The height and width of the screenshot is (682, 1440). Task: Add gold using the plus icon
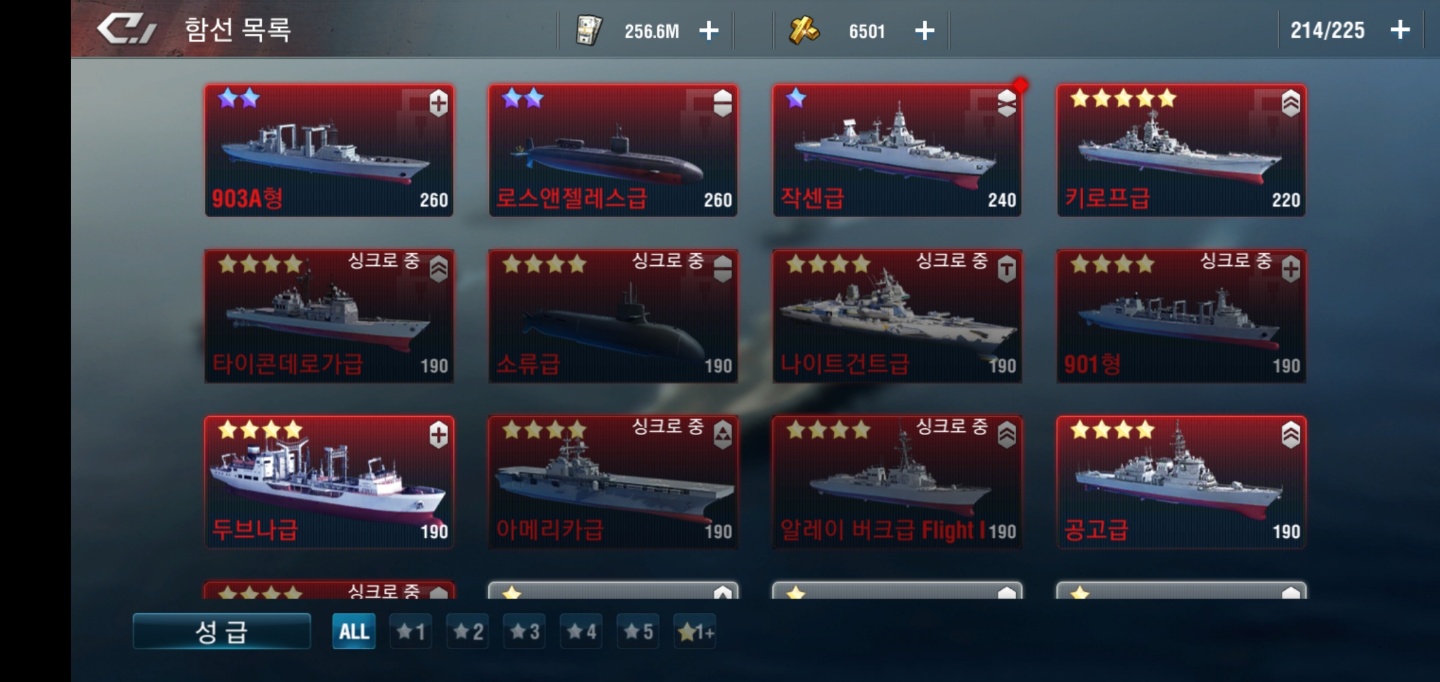click(x=925, y=31)
